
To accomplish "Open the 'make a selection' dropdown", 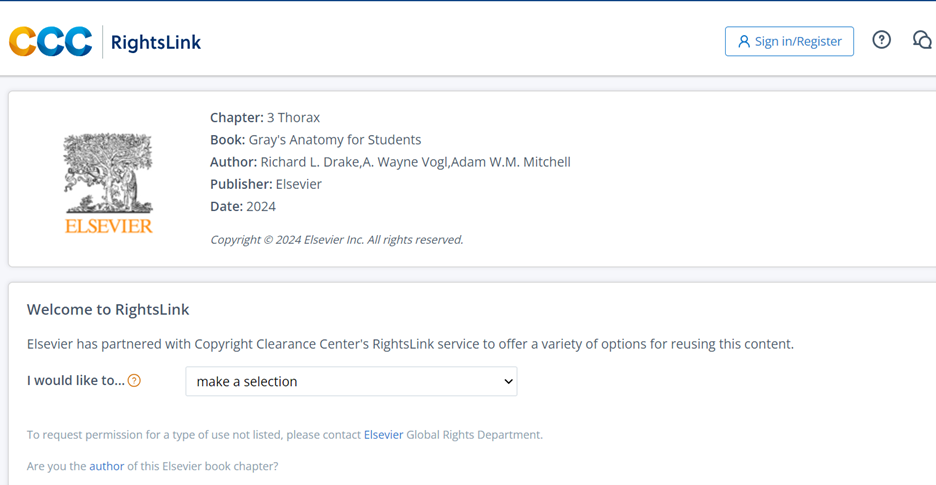I will coord(351,381).
